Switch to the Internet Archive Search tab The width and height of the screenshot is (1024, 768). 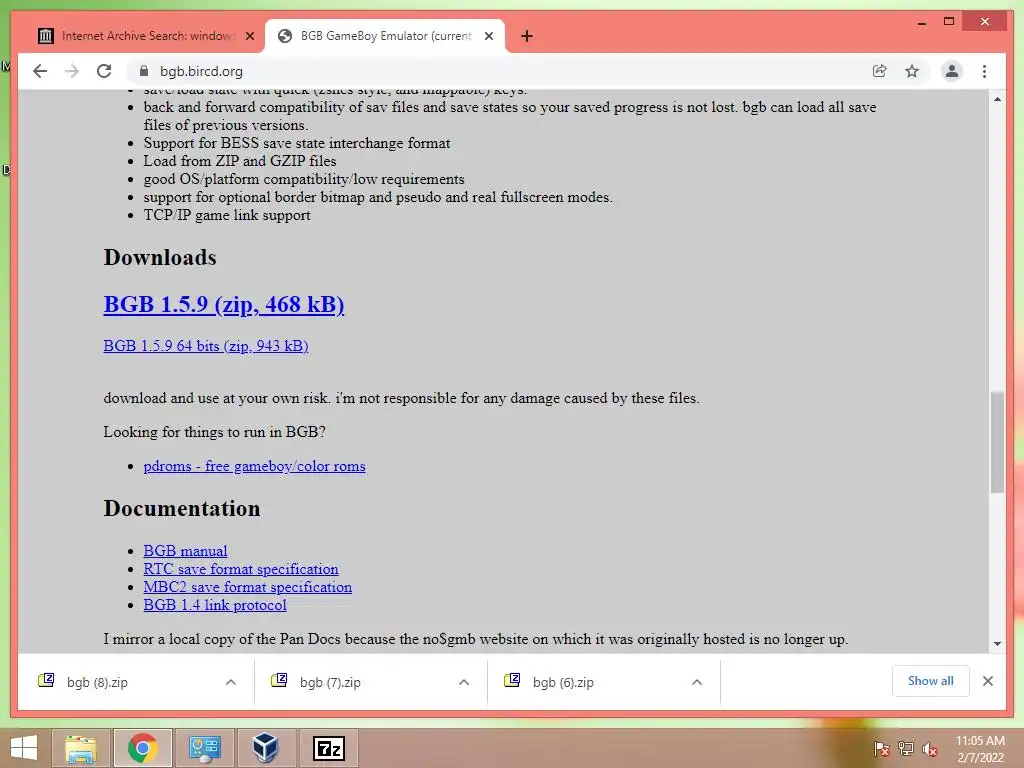point(147,36)
